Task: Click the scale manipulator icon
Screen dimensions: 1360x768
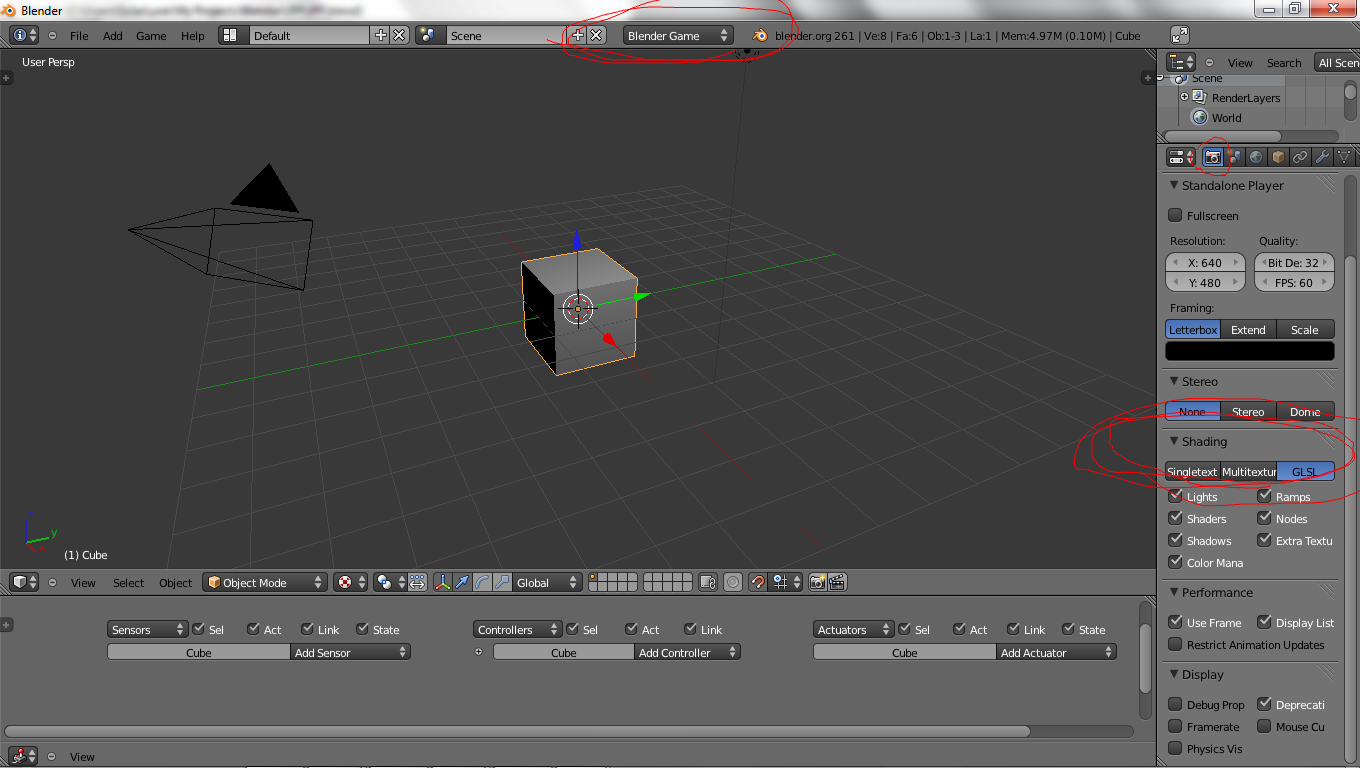Action: [502, 582]
